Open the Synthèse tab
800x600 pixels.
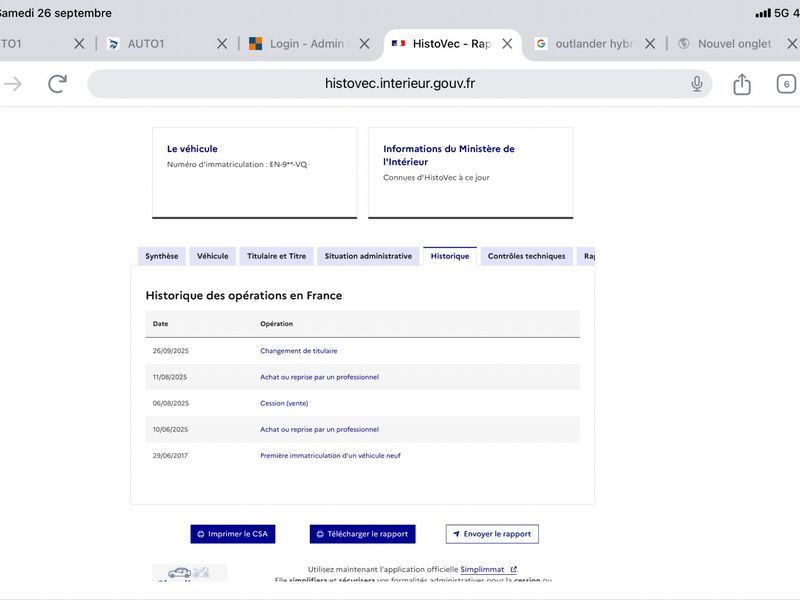click(x=162, y=256)
